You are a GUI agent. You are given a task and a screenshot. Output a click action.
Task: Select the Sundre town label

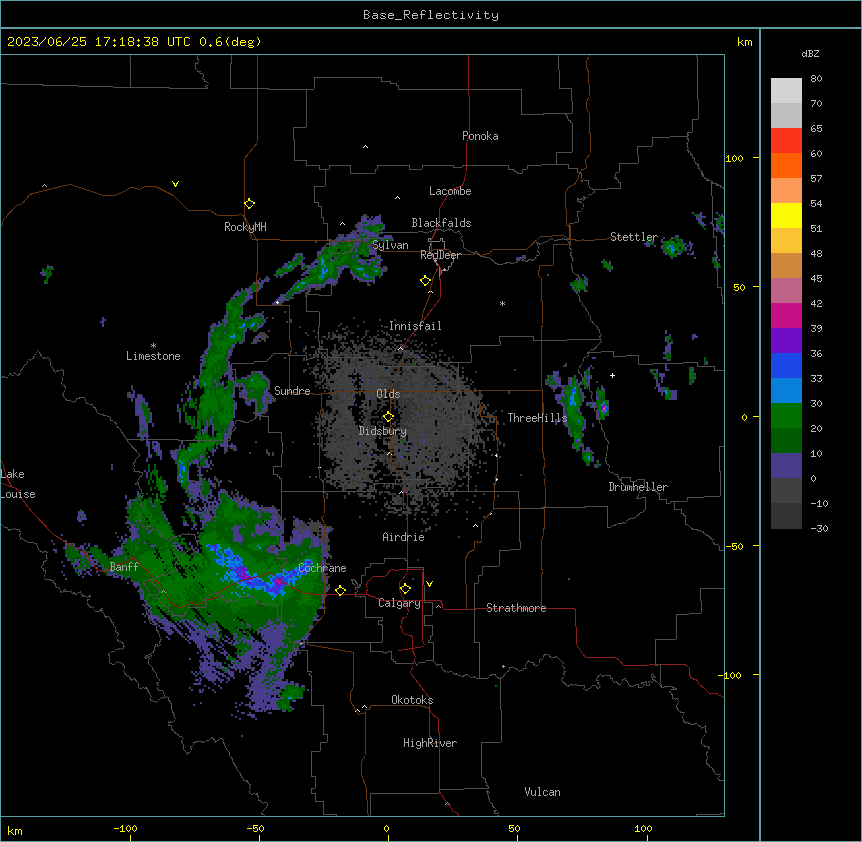(292, 391)
